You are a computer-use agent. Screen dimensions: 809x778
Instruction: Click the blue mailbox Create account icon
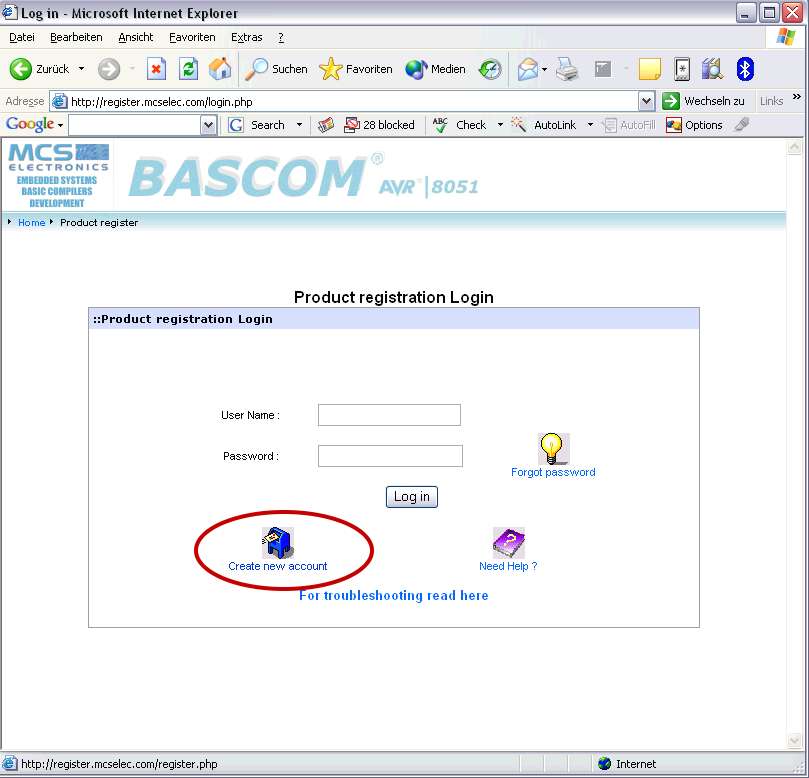(278, 543)
